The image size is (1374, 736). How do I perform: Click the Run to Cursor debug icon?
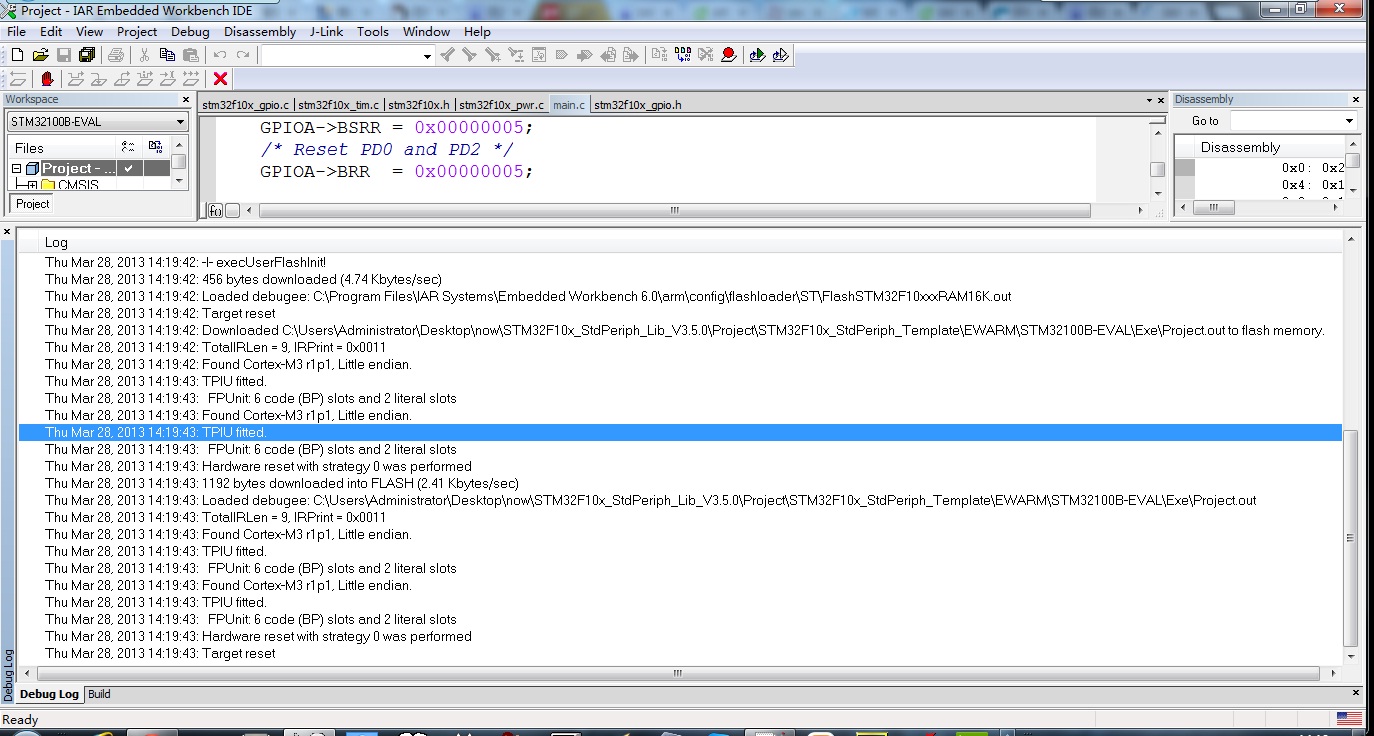click(x=167, y=79)
